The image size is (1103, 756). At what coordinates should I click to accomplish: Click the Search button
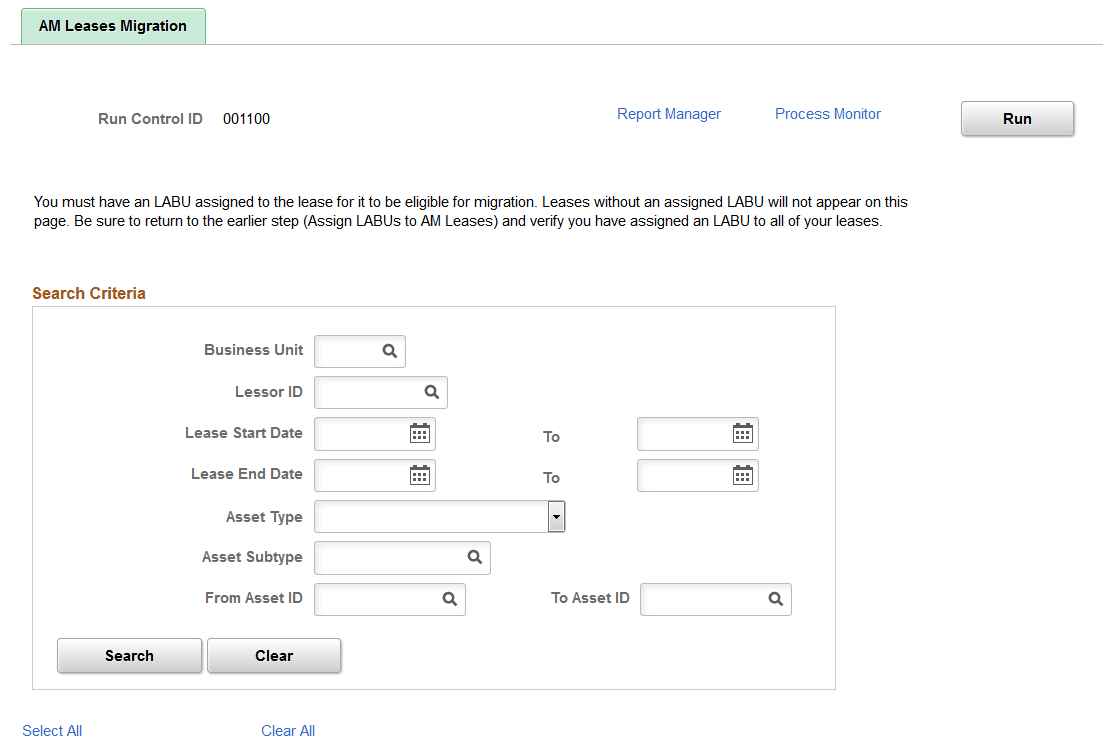coord(129,655)
